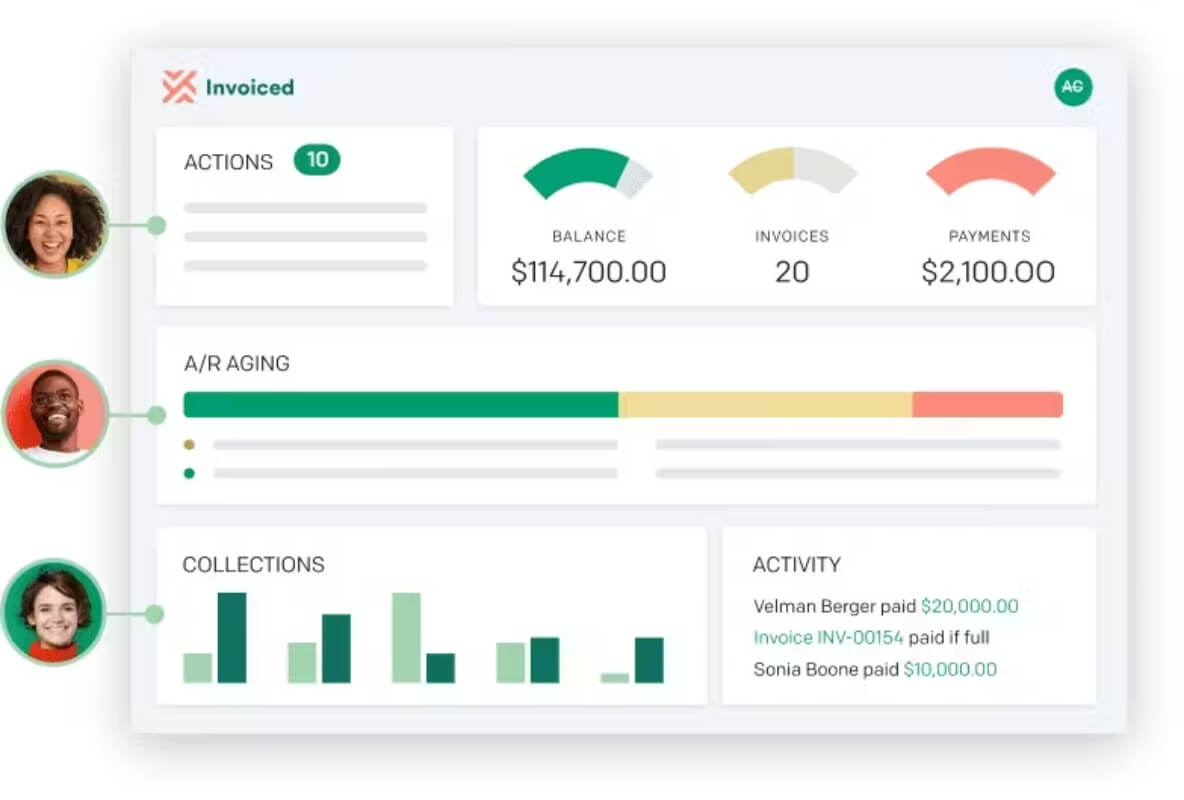Click the $2,100.00 payments amount
Screen dimensions: 1184x800
tap(988, 272)
